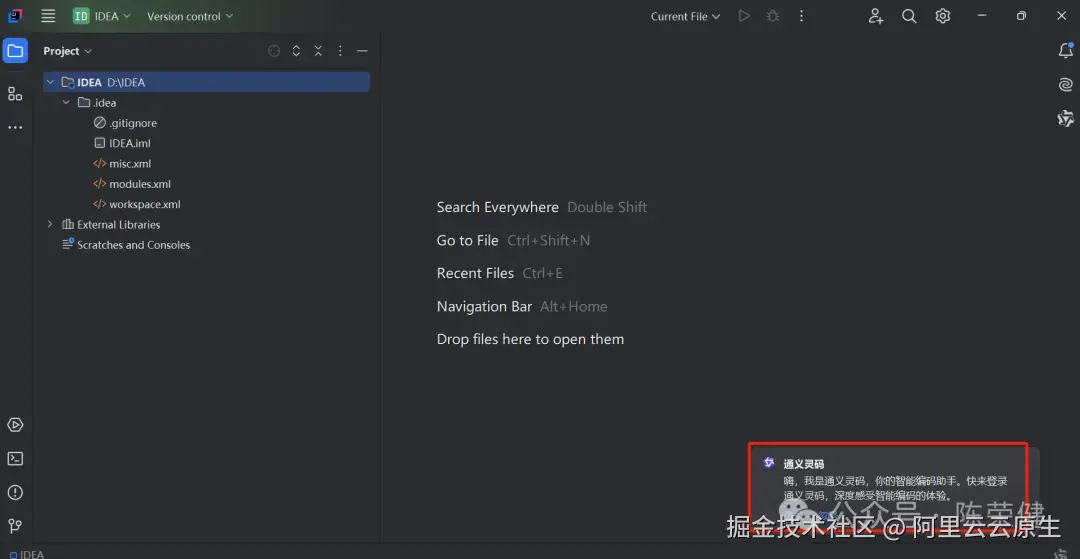Open the Structure tool window icon
1080x559 pixels.
(x=15, y=94)
